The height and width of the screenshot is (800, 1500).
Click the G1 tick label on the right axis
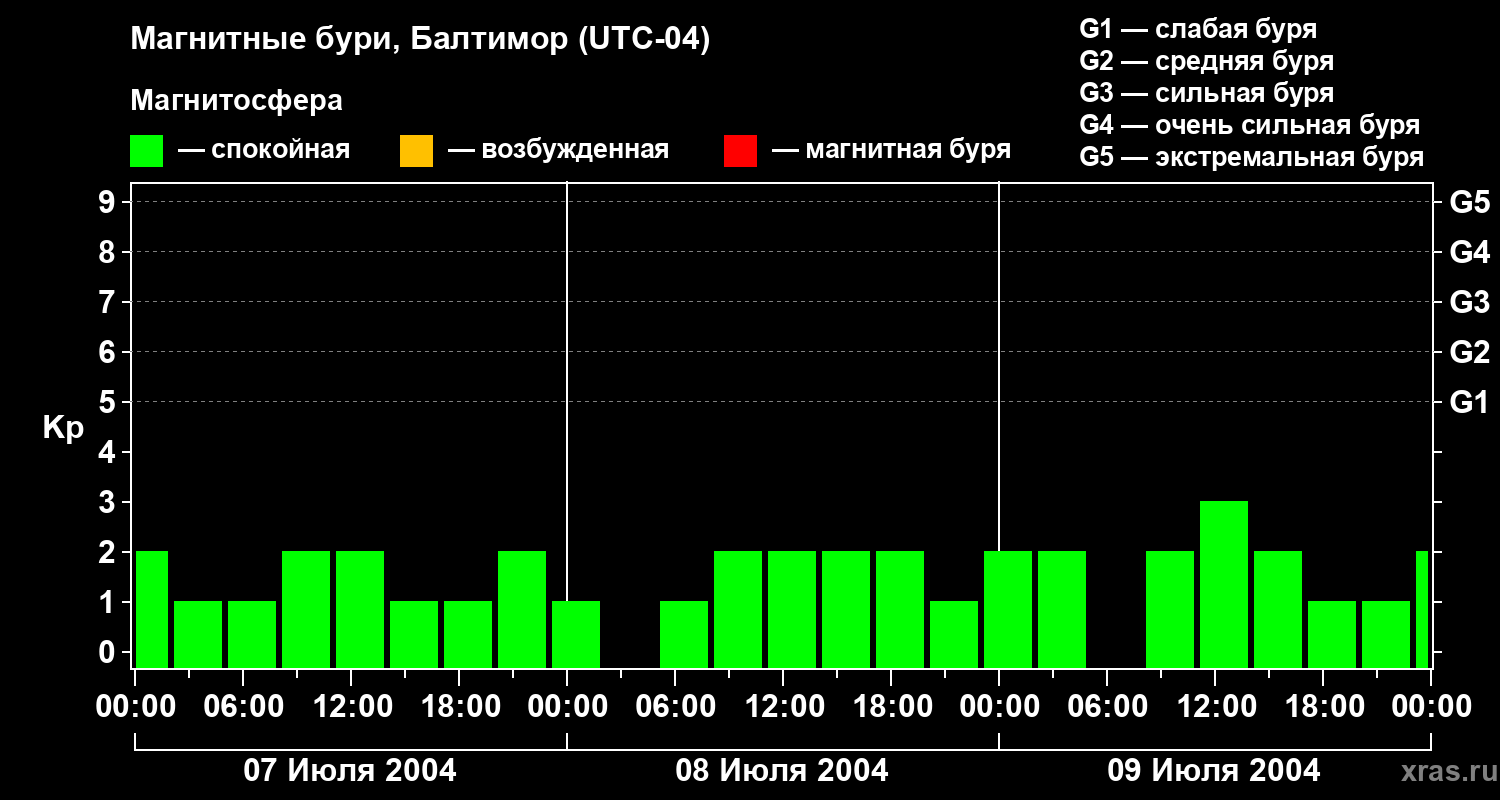1470,402
